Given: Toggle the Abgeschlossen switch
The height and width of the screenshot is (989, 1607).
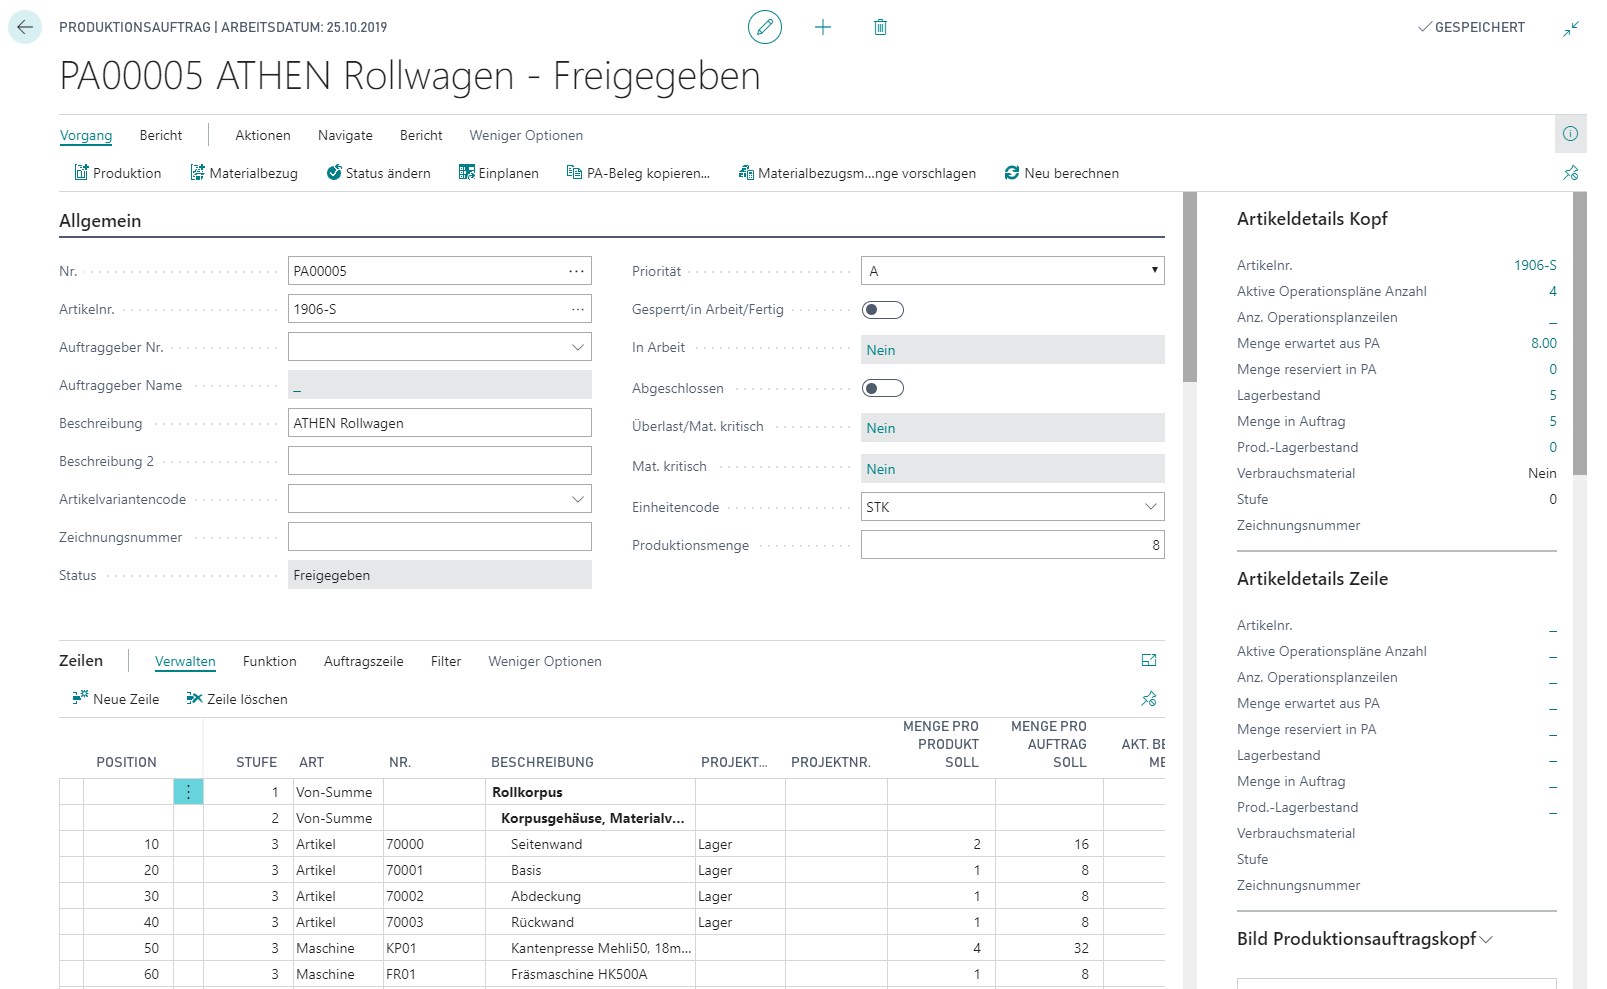Looking at the screenshot, I should (882, 388).
